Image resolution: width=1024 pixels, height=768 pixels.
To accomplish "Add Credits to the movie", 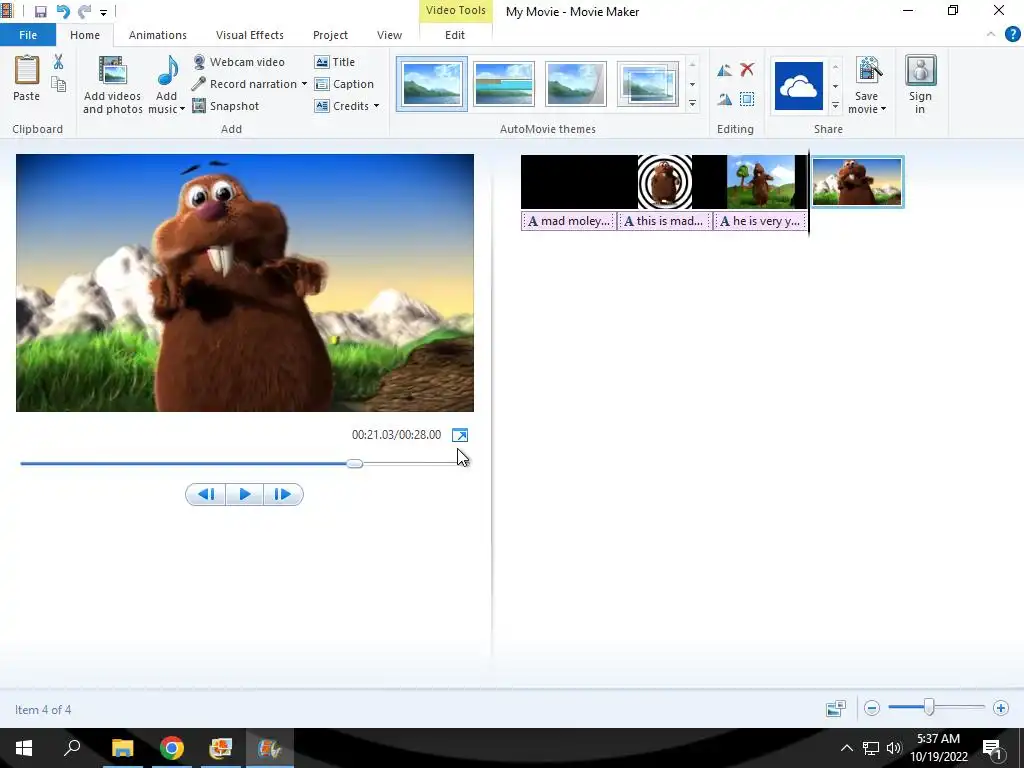I will 342,106.
